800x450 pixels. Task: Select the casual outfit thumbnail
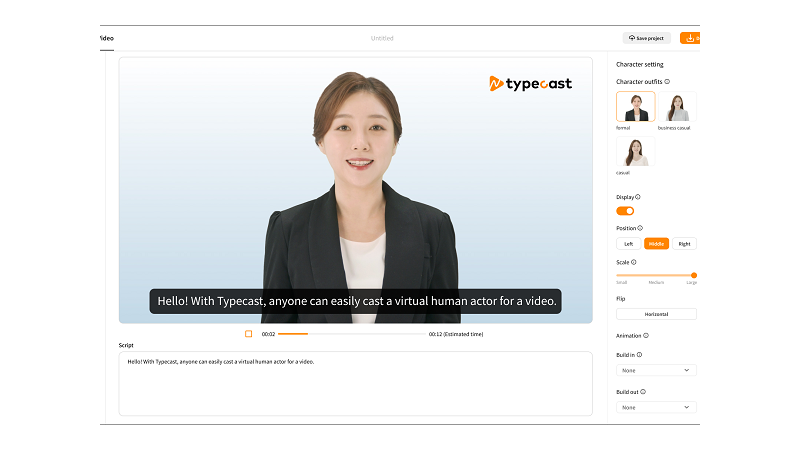click(636, 152)
